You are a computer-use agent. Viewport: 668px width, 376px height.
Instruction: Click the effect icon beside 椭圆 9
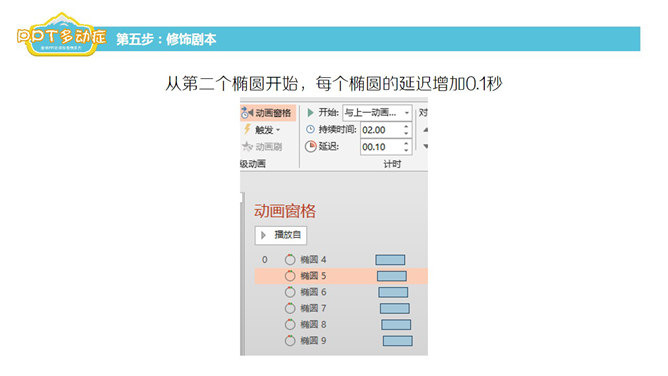(290, 341)
